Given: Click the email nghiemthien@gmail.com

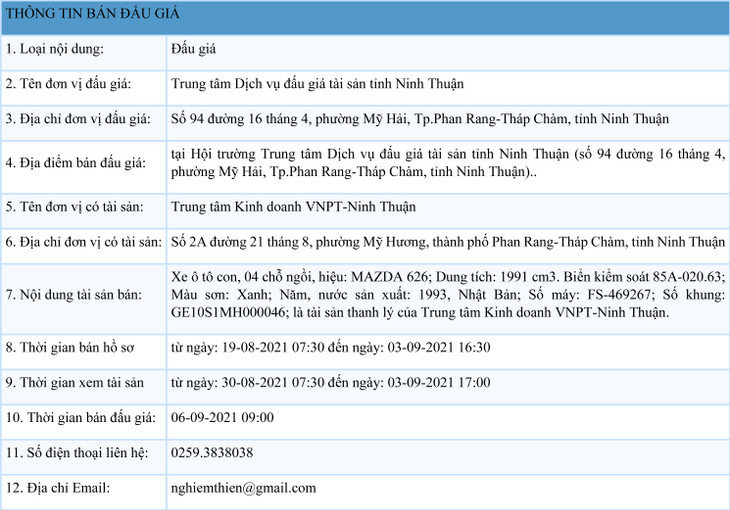Looking at the screenshot, I should pyautogui.click(x=243, y=488).
